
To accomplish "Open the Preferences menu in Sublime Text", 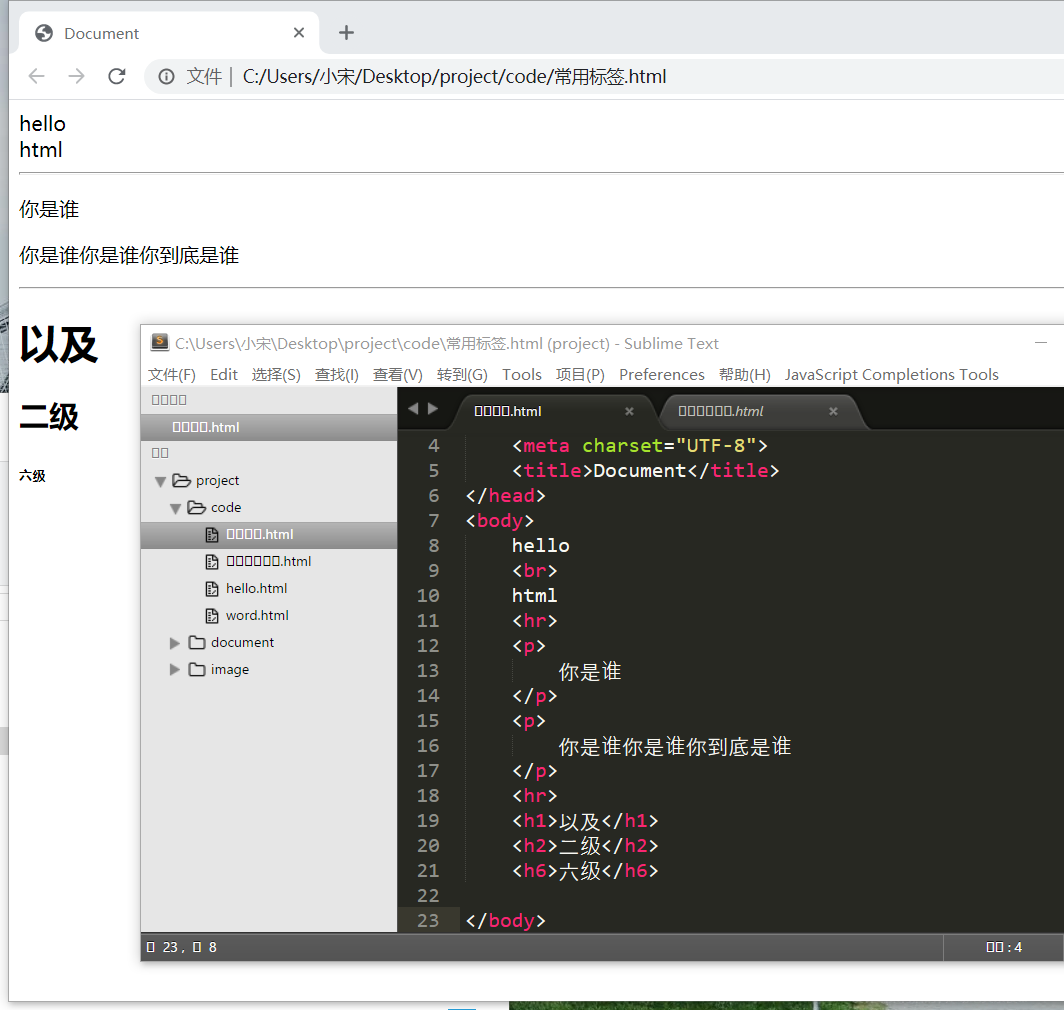I will 661,374.
